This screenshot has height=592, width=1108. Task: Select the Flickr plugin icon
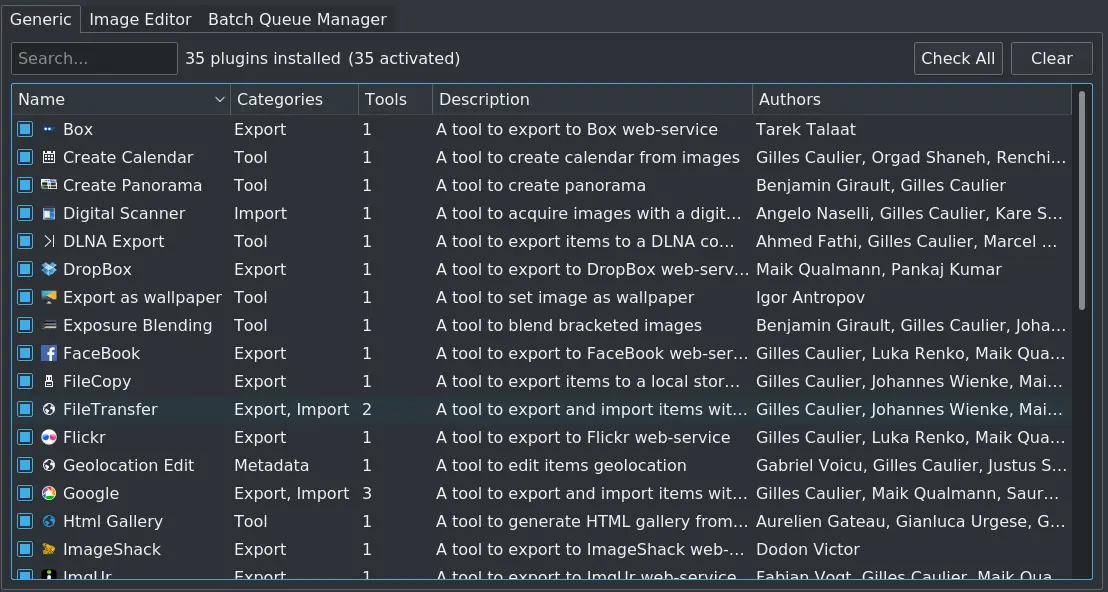(50, 437)
